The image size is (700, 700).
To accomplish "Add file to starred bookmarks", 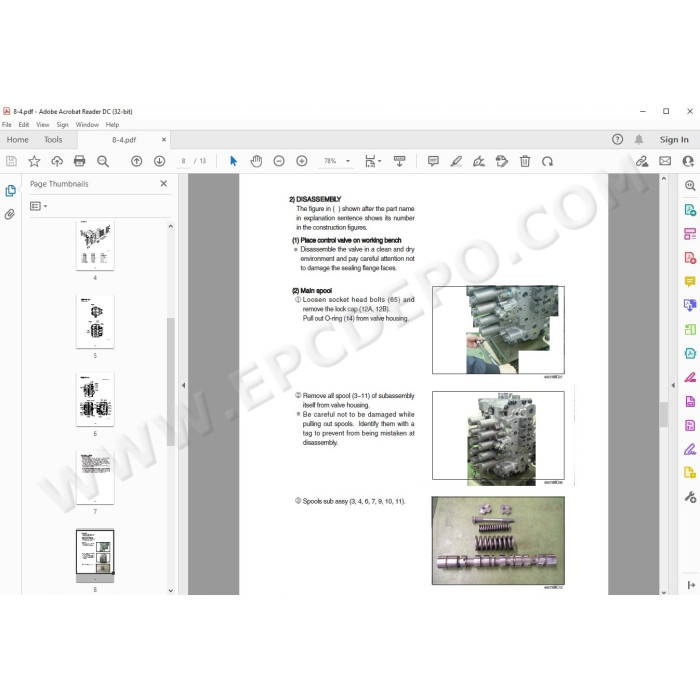I will (x=34, y=161).
